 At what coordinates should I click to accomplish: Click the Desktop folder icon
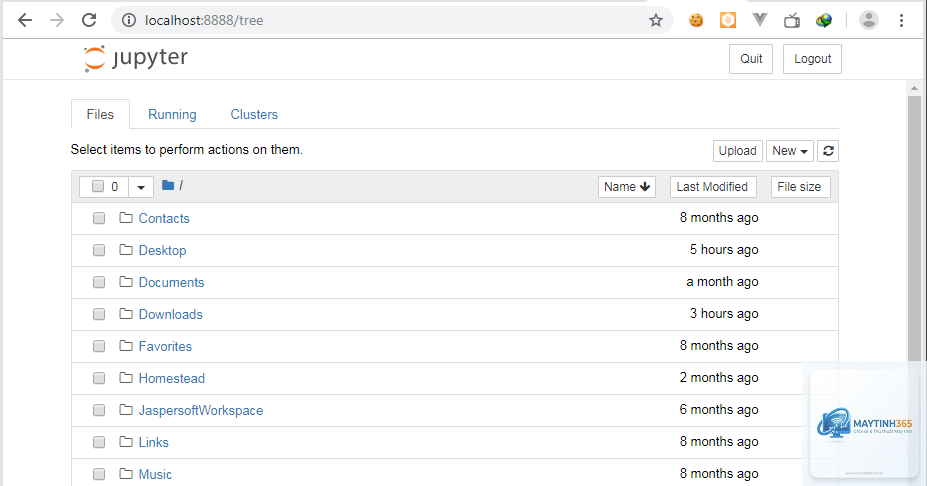pos(125,250)
